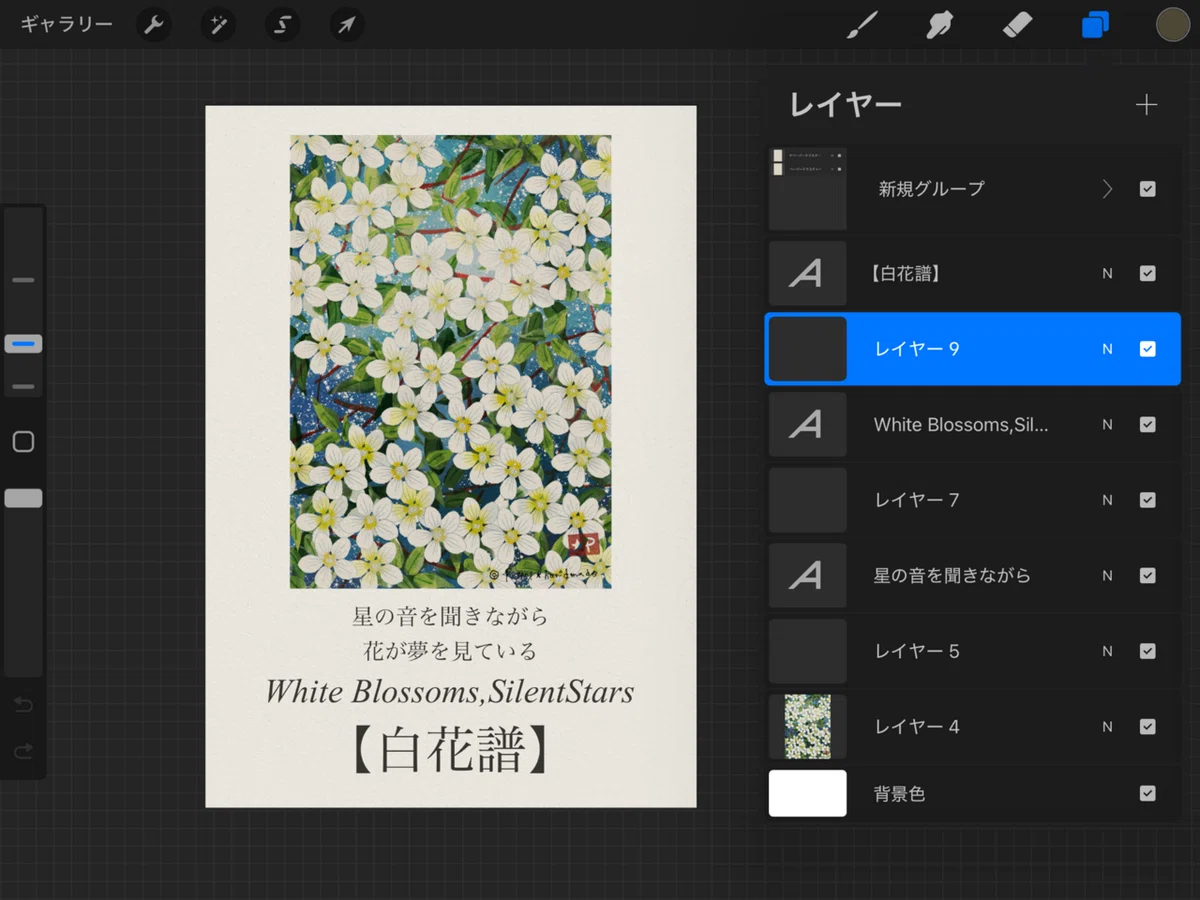Select the 背景色 row label
This screenshot has width=1200, height=900.
pos(900,794)
